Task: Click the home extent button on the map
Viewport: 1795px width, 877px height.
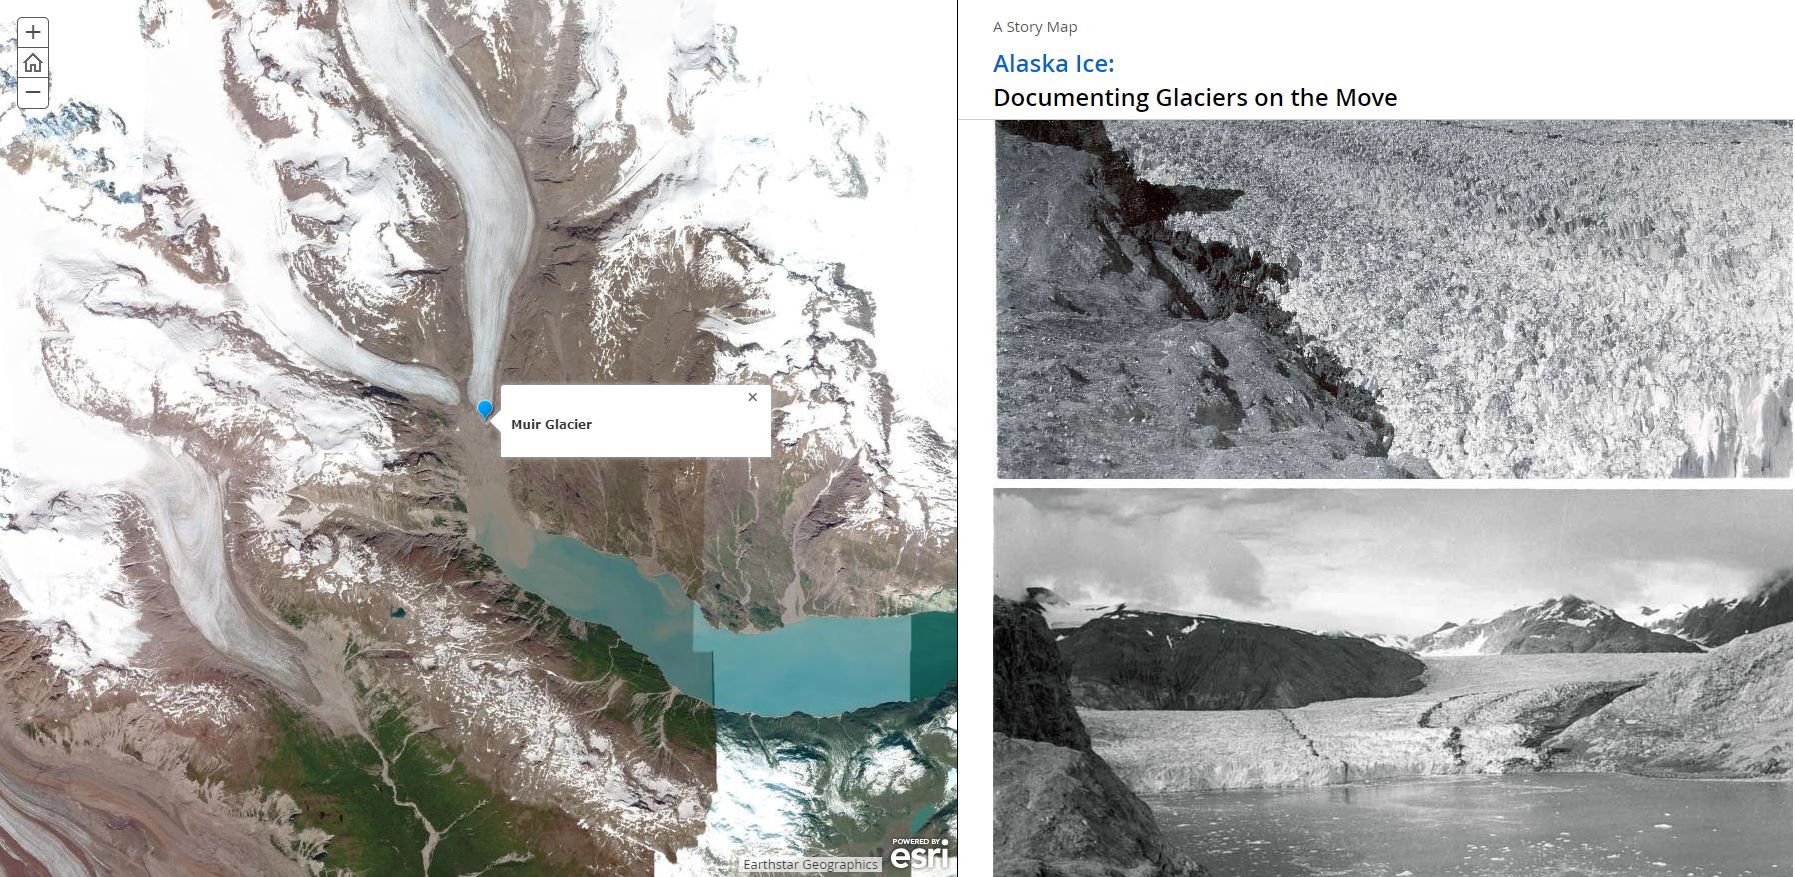Action: pos(33,63)
